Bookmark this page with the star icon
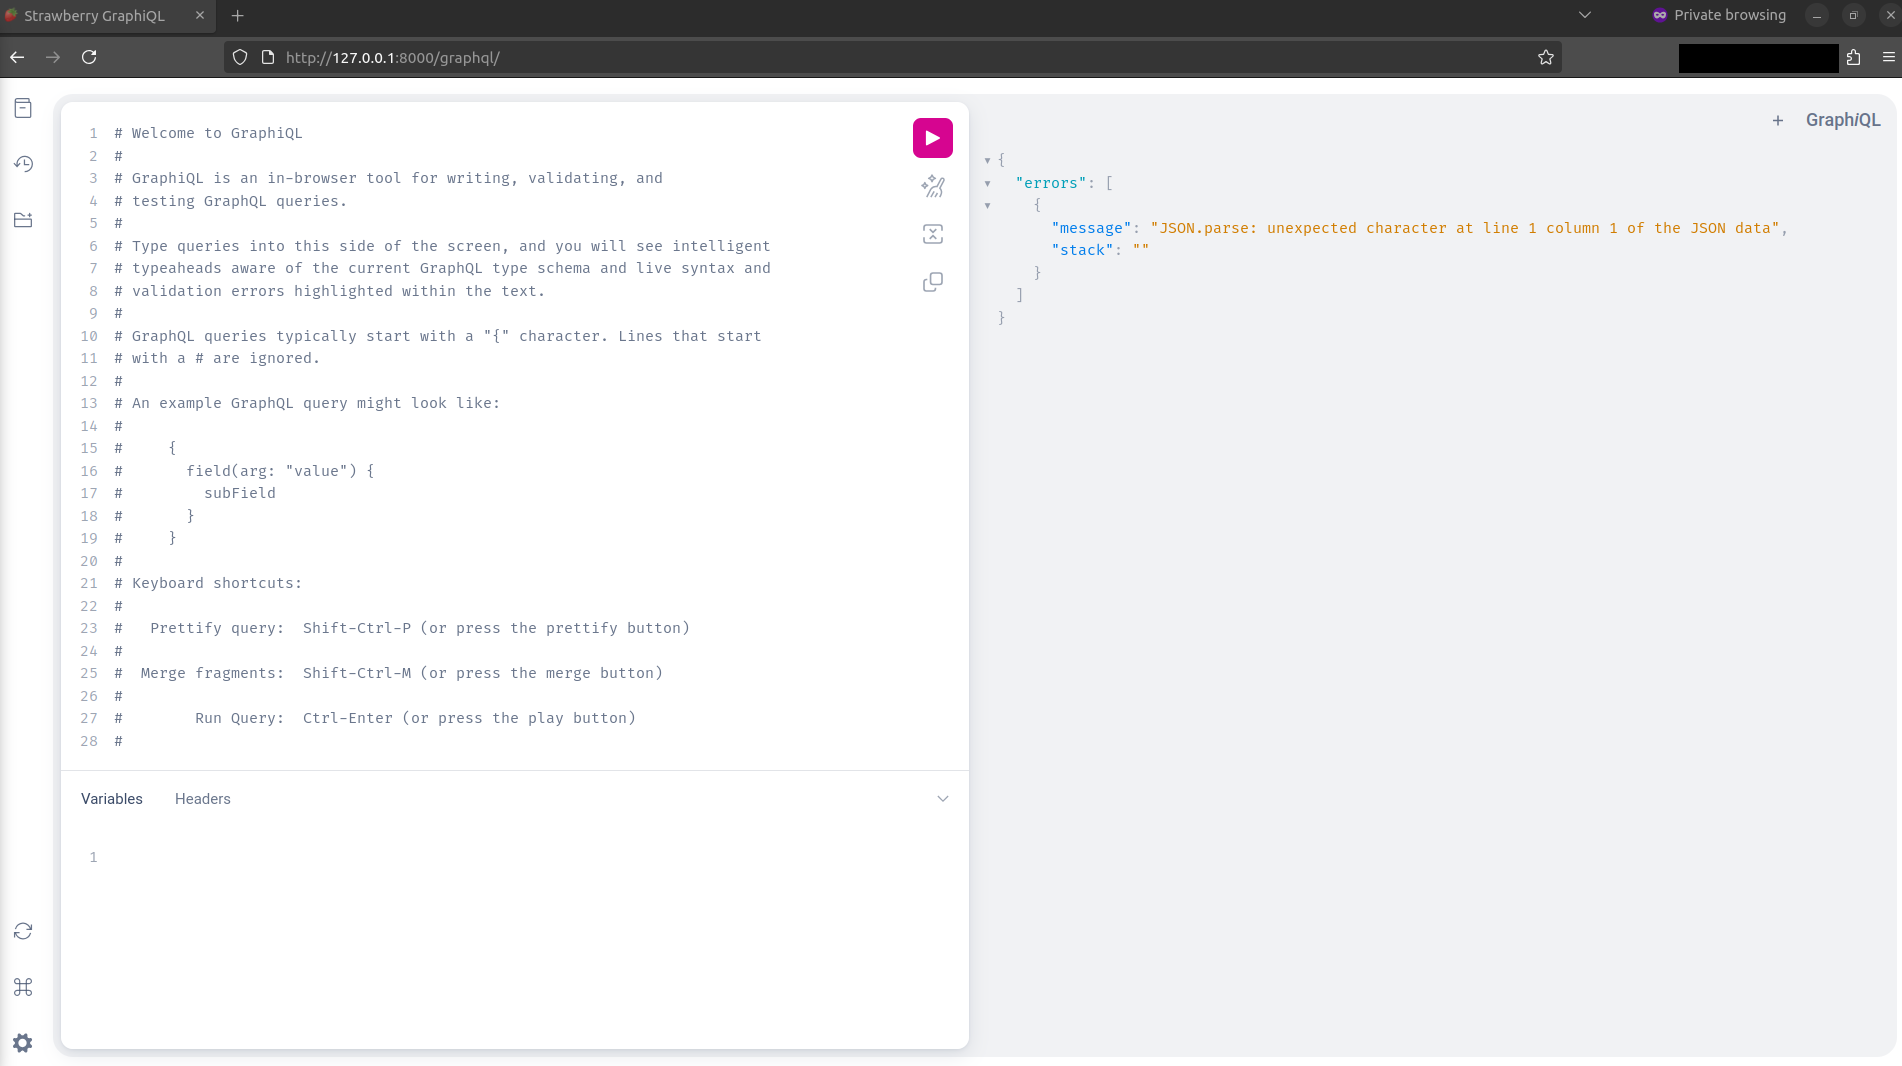This screenshot has width=1902, height=1066. [1546, 57]
